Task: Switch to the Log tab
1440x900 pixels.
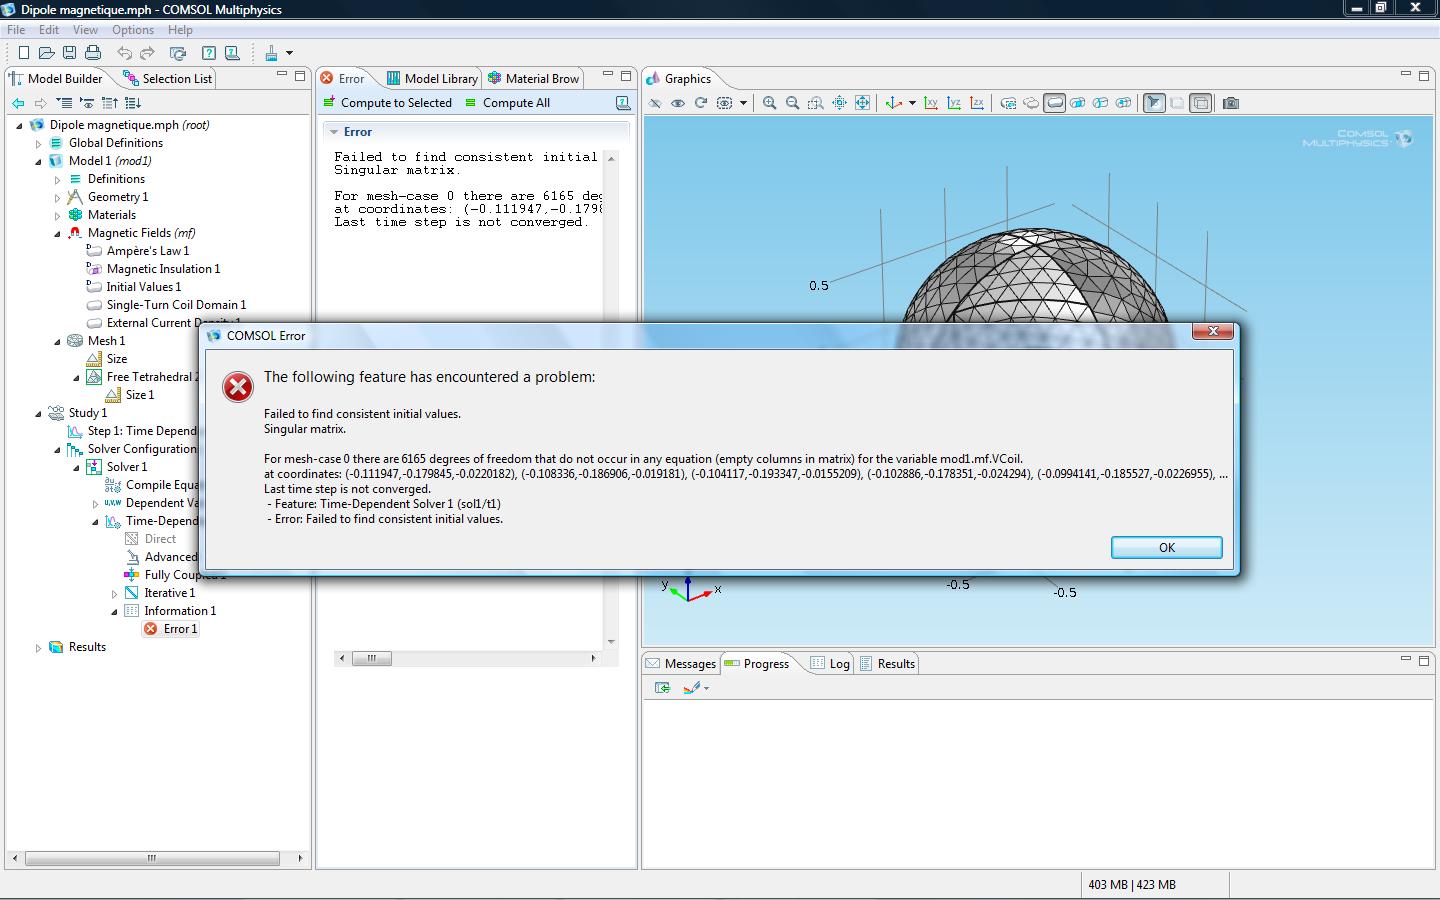Action: [830, 664]
